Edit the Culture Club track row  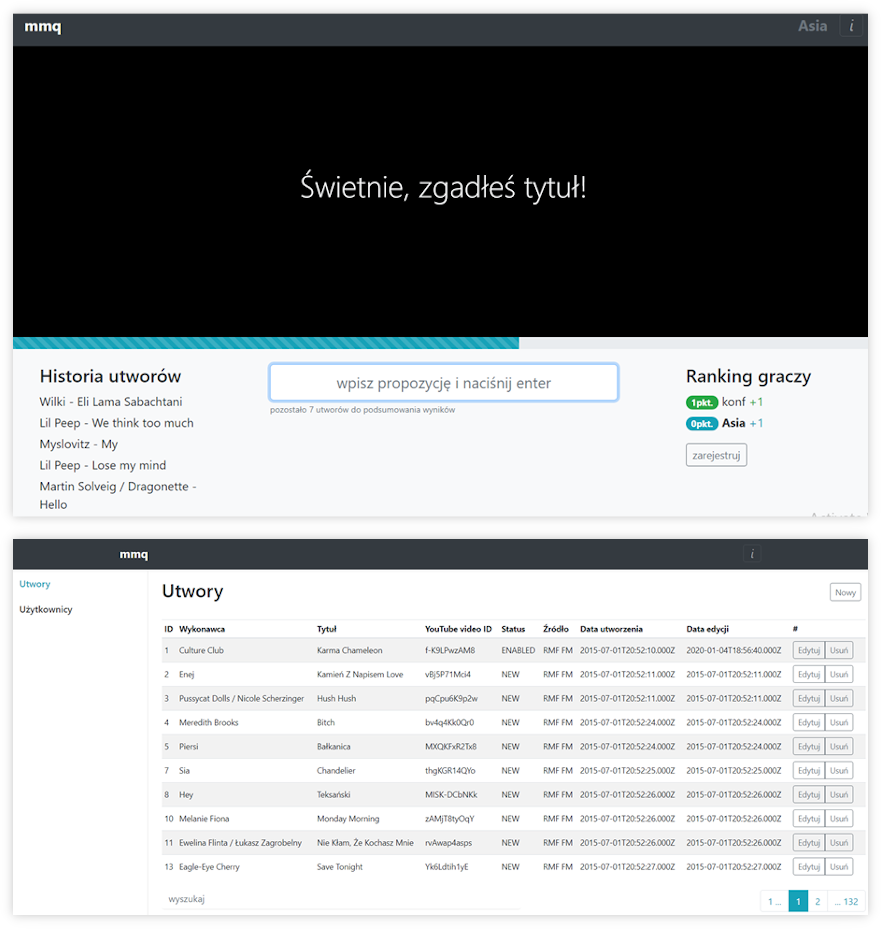(808, 651)
